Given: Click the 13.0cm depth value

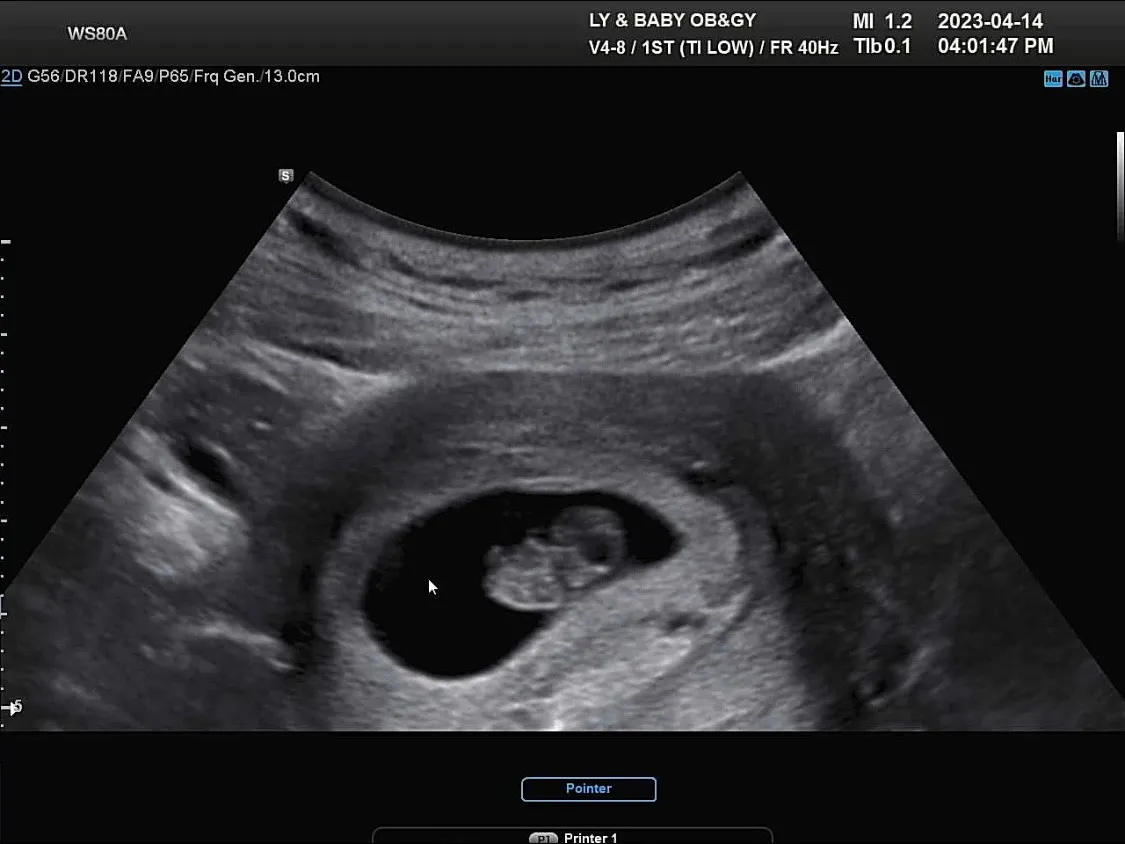Looking at the screenshot, I should (x=292, y=76).
